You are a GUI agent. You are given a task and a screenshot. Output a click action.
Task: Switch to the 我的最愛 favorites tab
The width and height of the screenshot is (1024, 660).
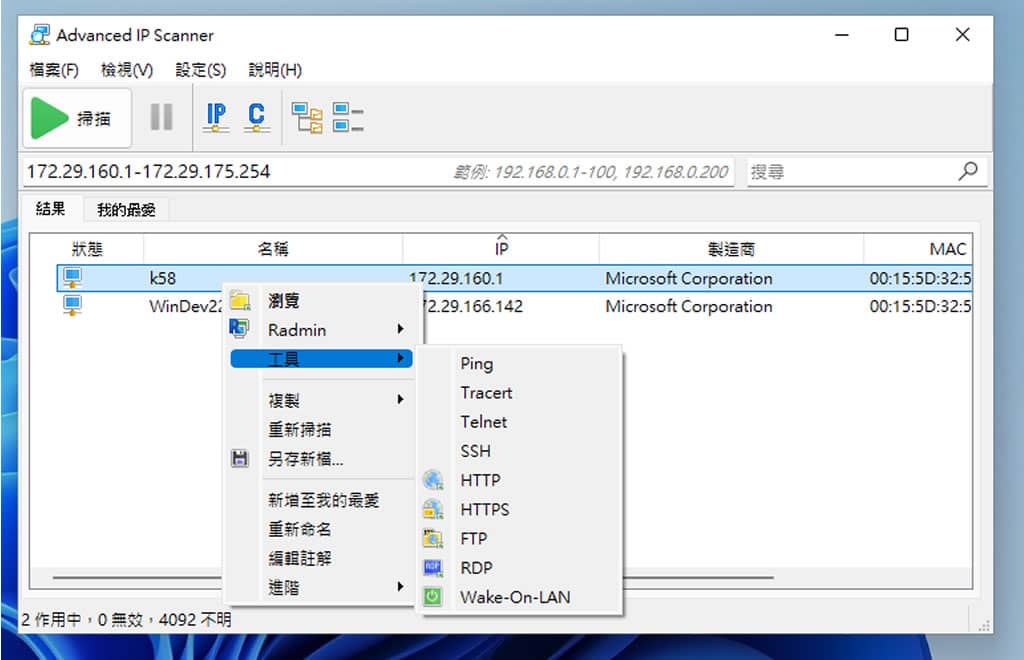point(126,210)
